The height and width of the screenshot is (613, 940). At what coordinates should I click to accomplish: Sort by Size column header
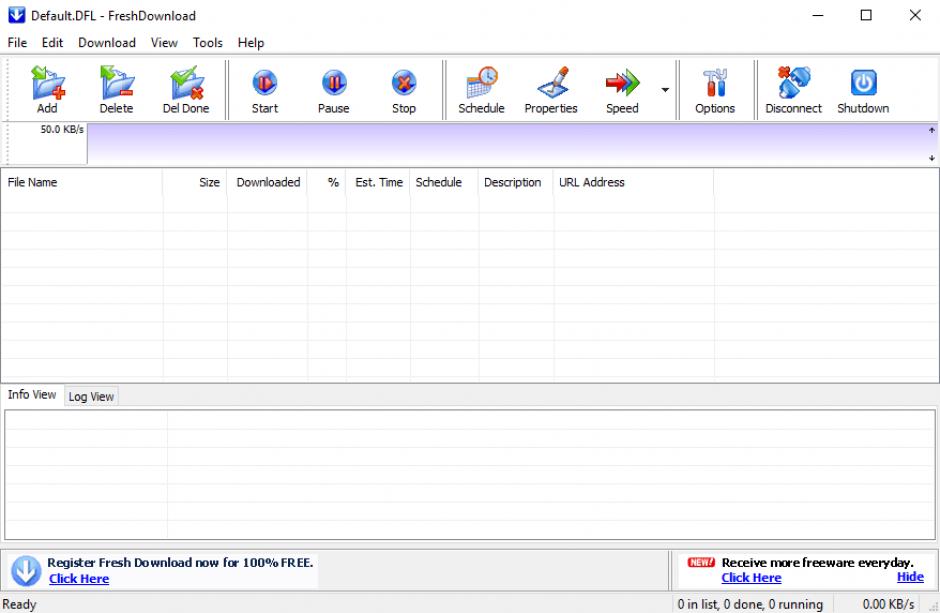pyautogui.click(x=195, y=182)
